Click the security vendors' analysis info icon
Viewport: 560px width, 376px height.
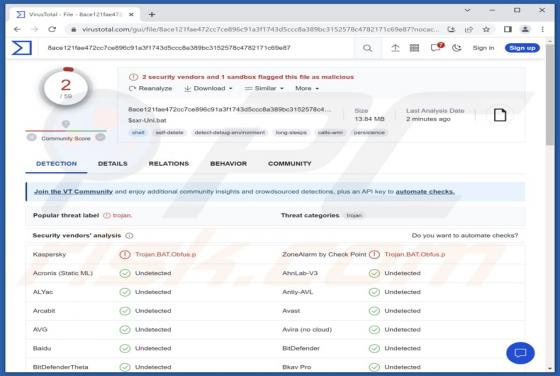point(129,236)
